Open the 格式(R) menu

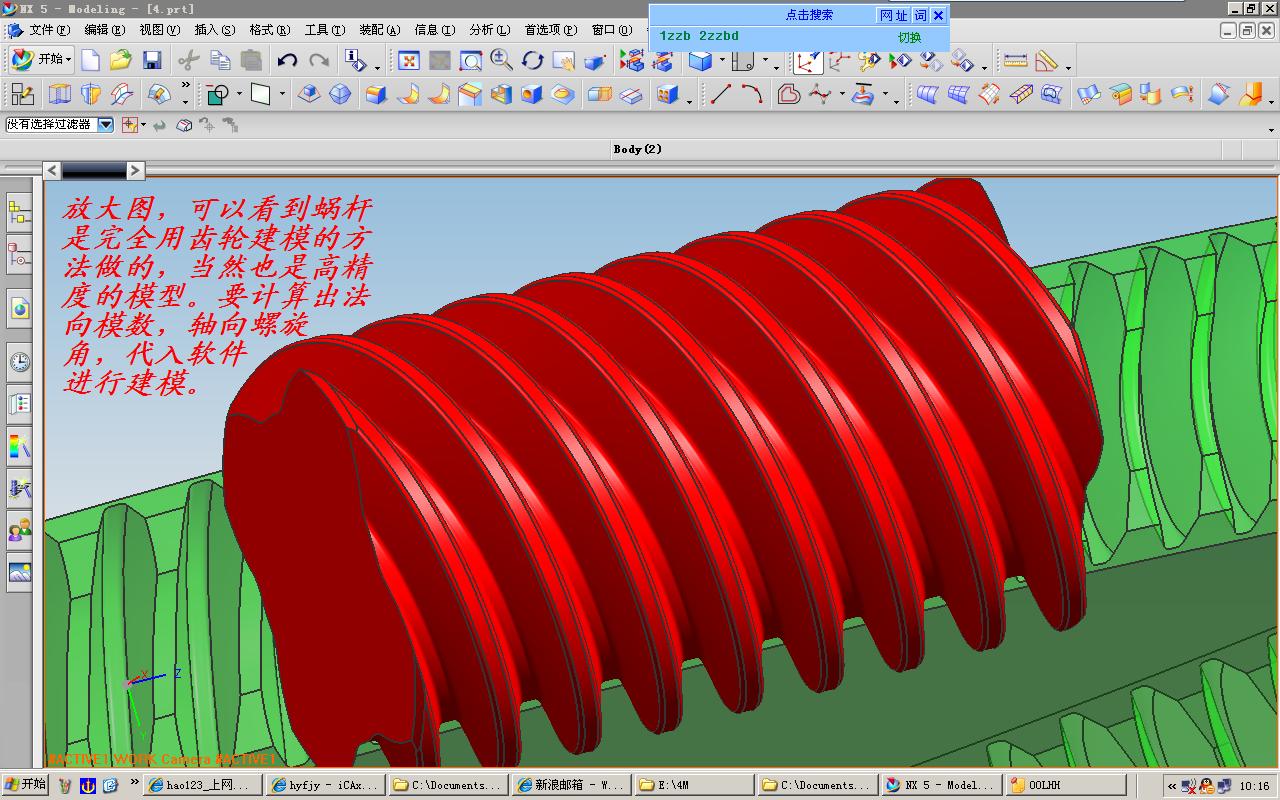pyautogui.click(x=269, y=30)
